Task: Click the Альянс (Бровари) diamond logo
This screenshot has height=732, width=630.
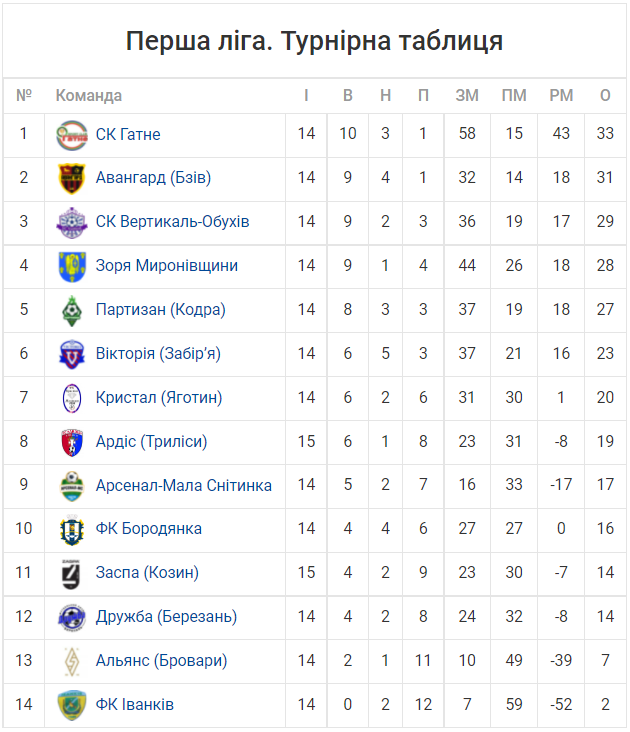Action: coord(72,662)
